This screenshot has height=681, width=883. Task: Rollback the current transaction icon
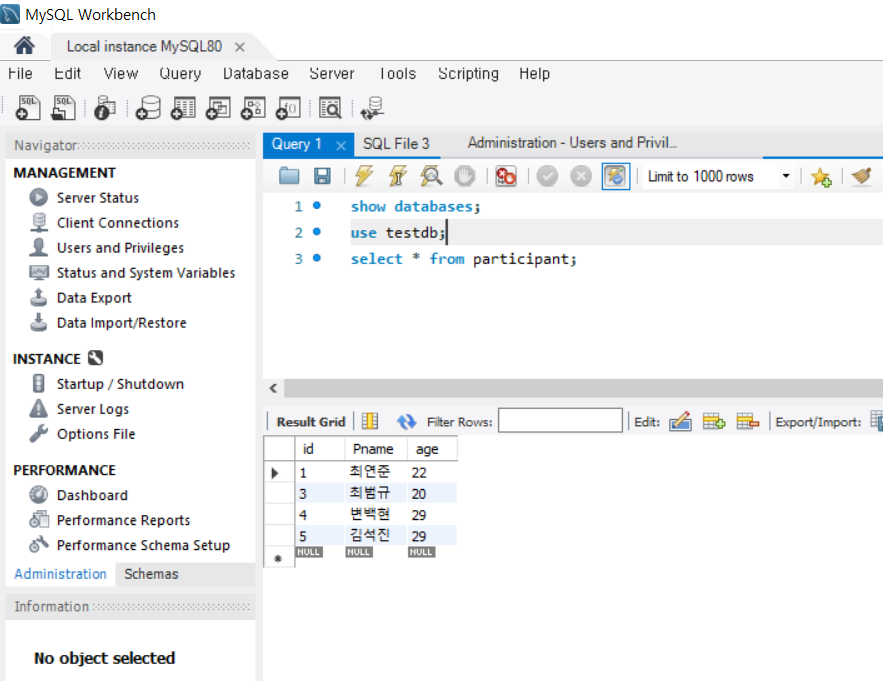tap(581, 176)
